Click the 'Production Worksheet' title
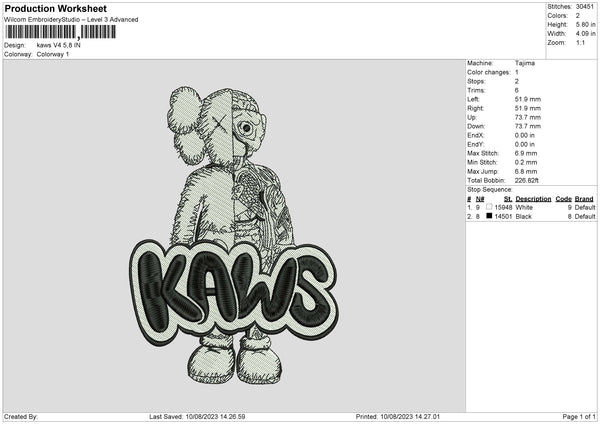The height and width of the screenshot is (424, 600). pos(55,8)
